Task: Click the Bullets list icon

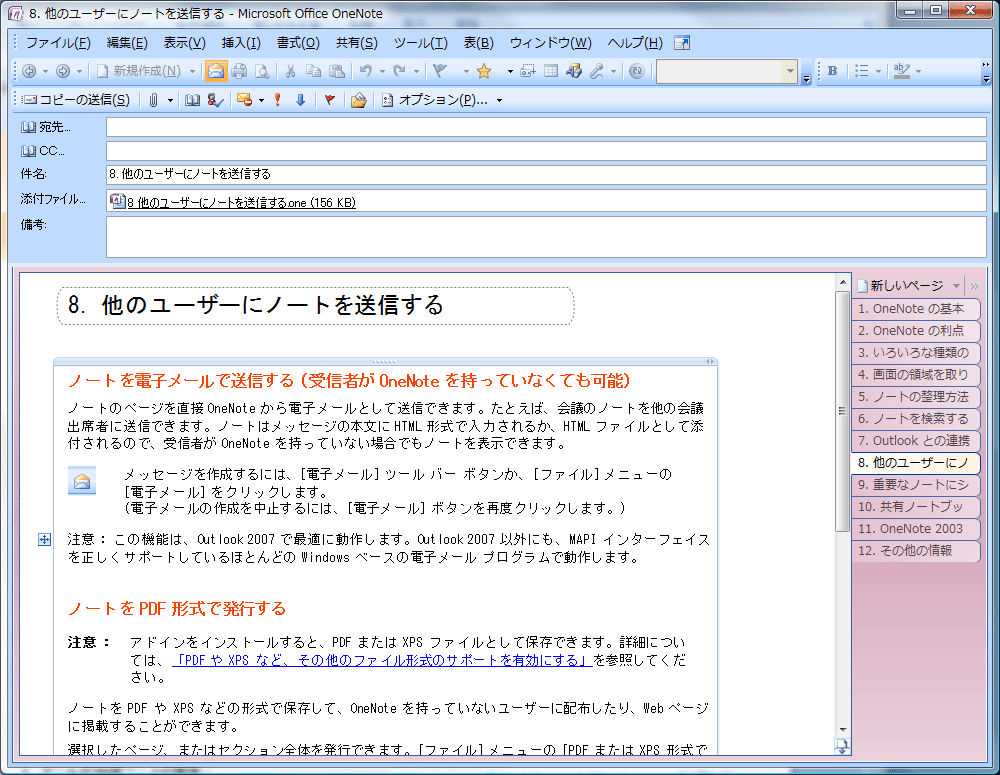Action: [x=862, y=71]
